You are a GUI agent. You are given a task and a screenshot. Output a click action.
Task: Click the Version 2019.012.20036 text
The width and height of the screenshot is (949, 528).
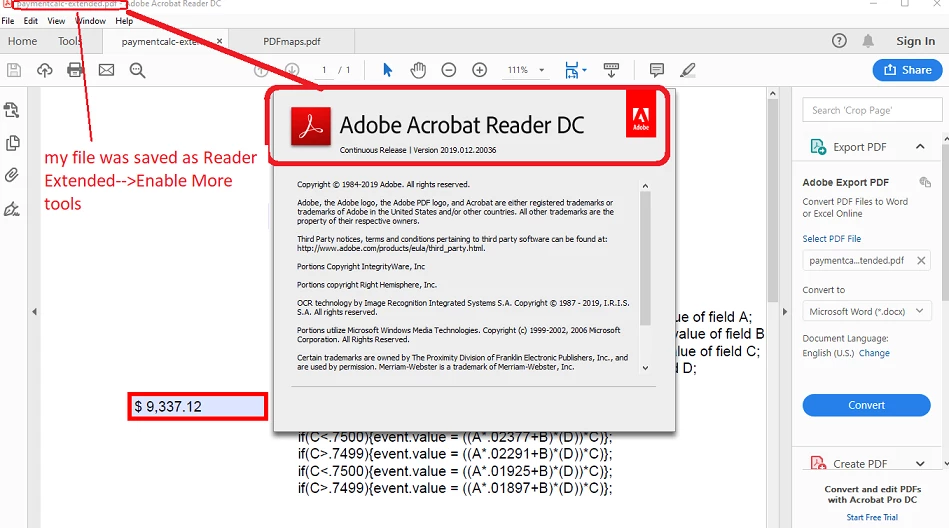(x=455, y=150)
